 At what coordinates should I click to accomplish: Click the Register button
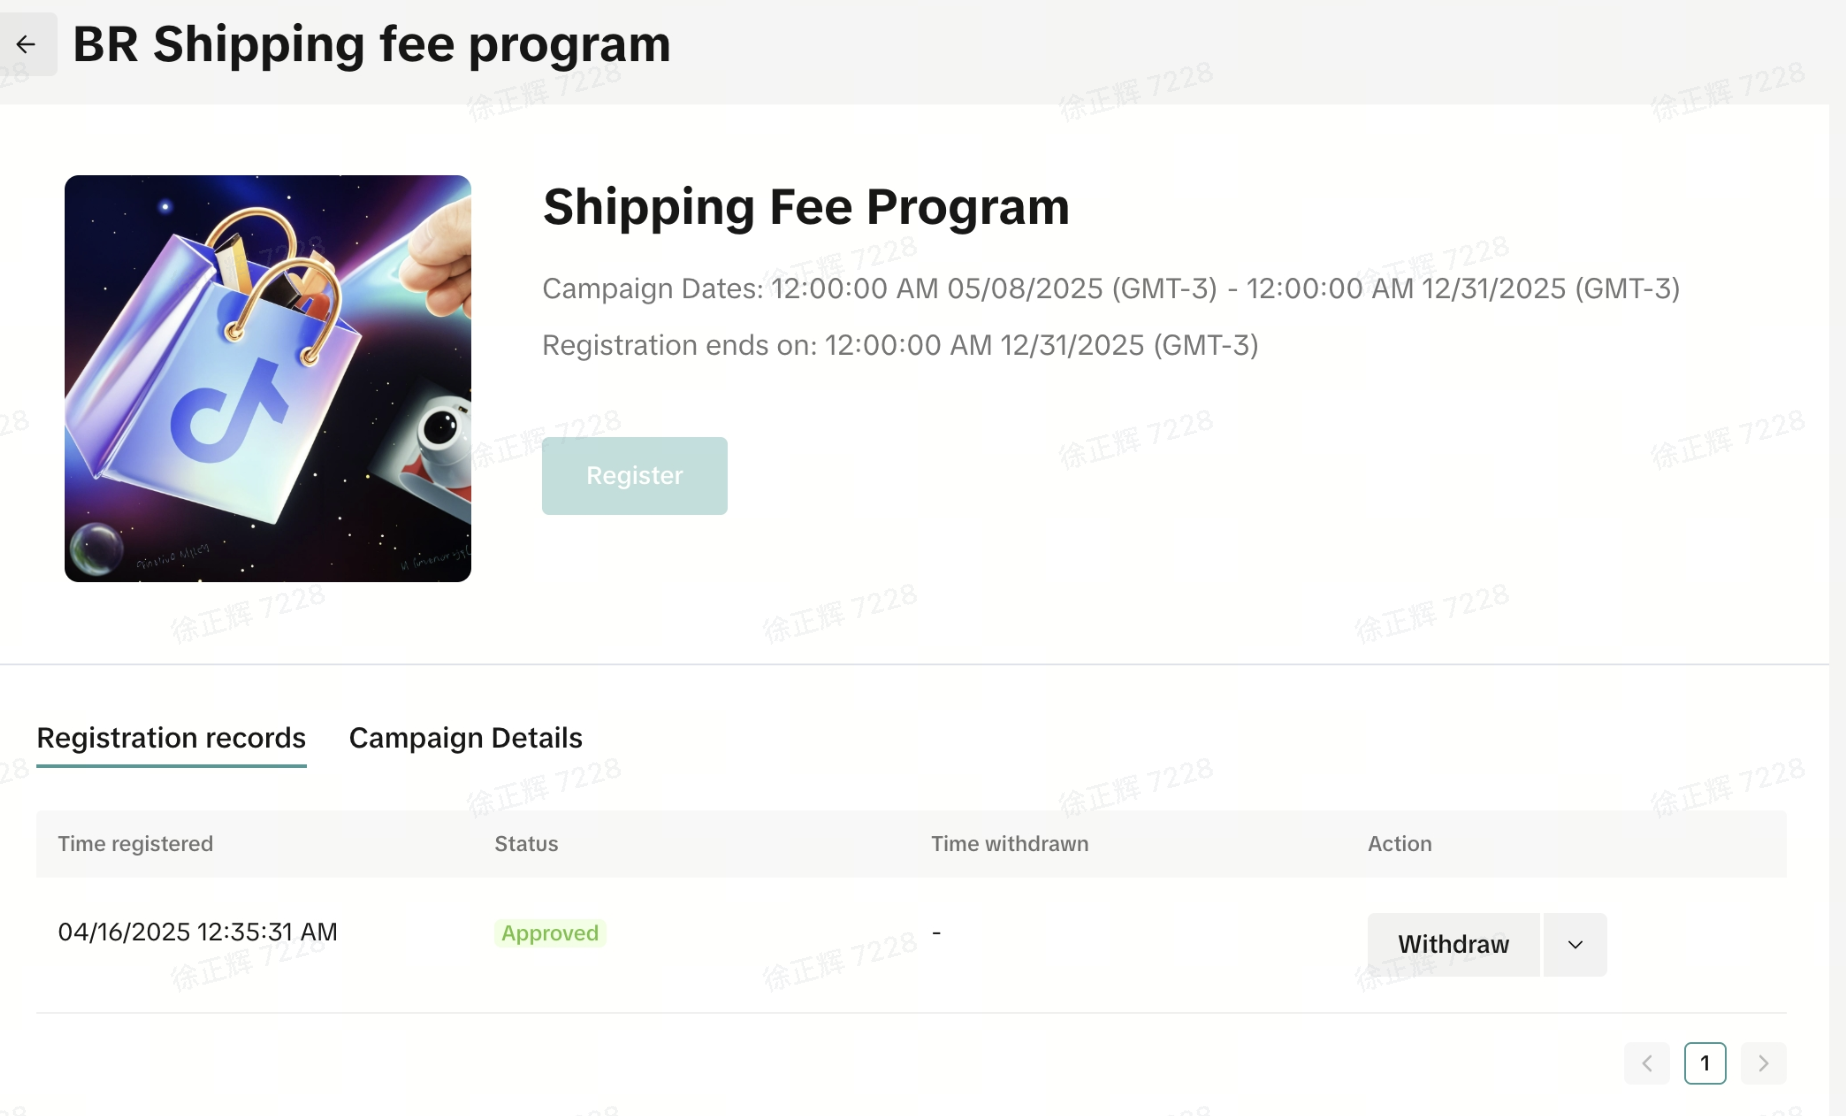pos(634,476)
